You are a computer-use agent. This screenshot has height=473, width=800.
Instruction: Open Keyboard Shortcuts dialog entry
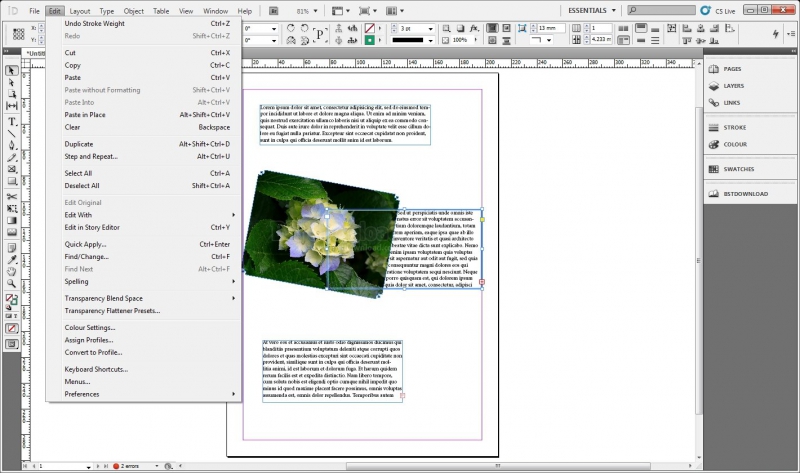pos(143,369)
